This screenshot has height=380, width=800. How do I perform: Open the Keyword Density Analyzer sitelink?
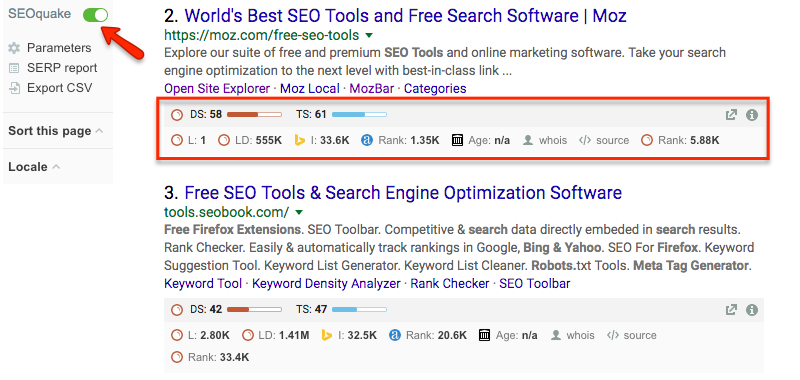[327, 283]
